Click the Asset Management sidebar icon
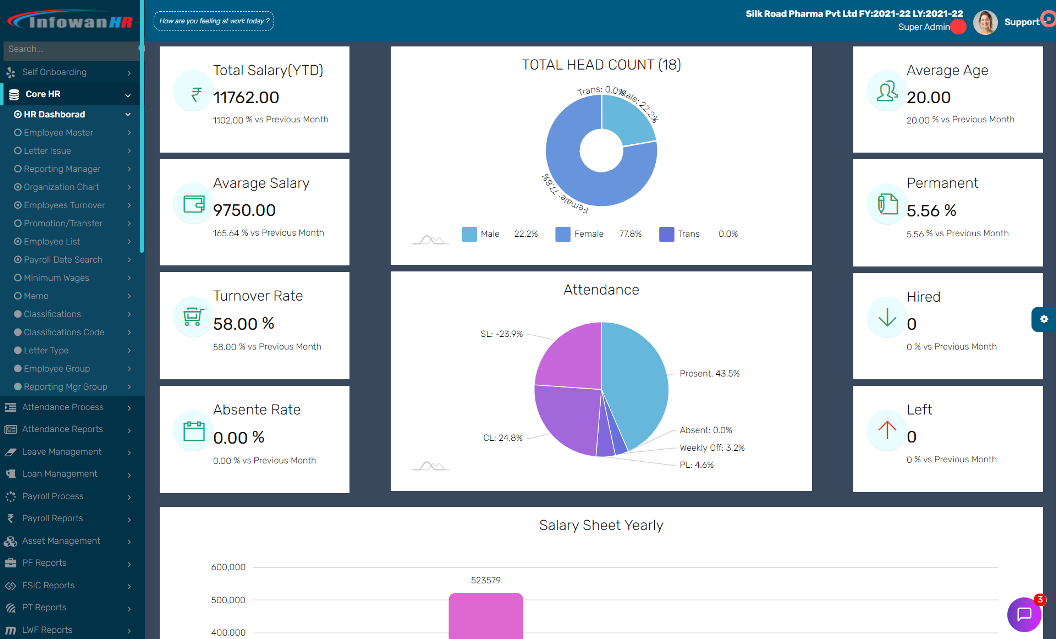Viewport: 1056px width, 639px height. 10,540
